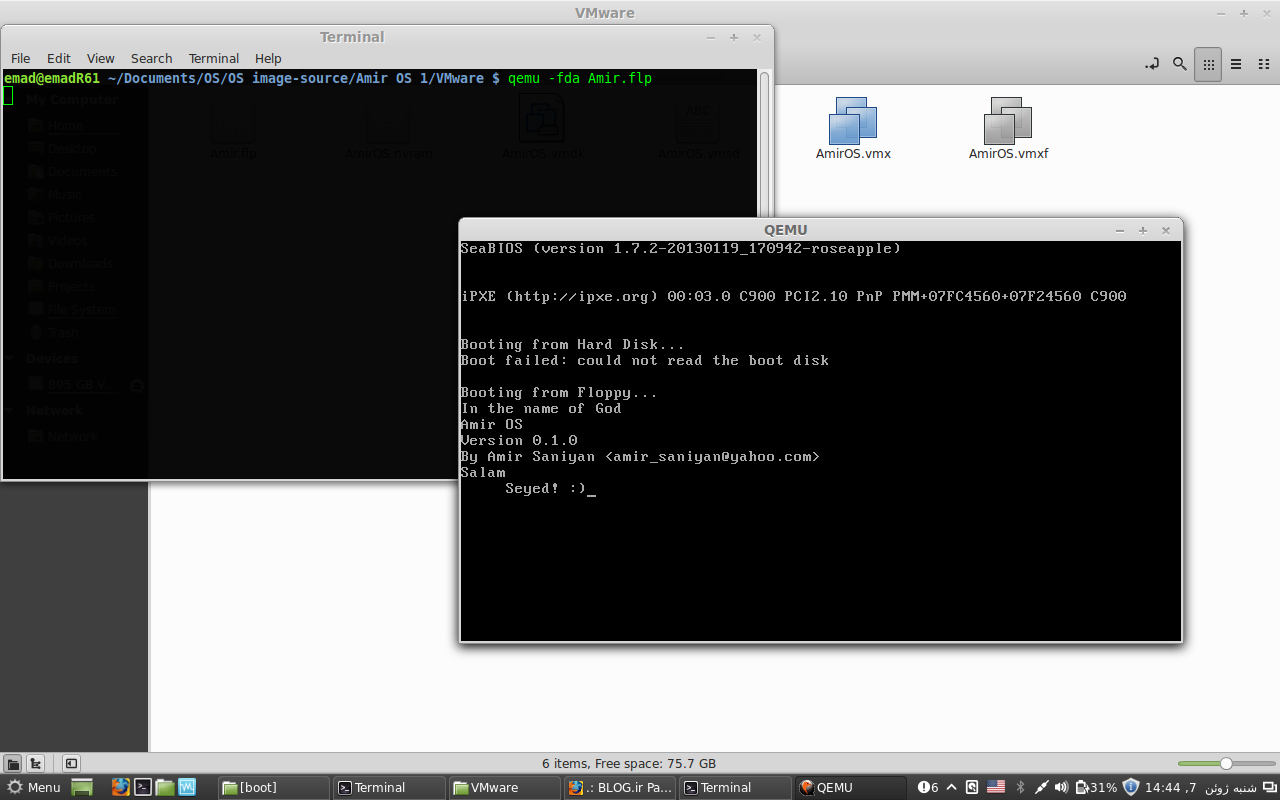Switch file manager to compact view
Viewport: 1280px width, 800px height.
point(1262,64)
